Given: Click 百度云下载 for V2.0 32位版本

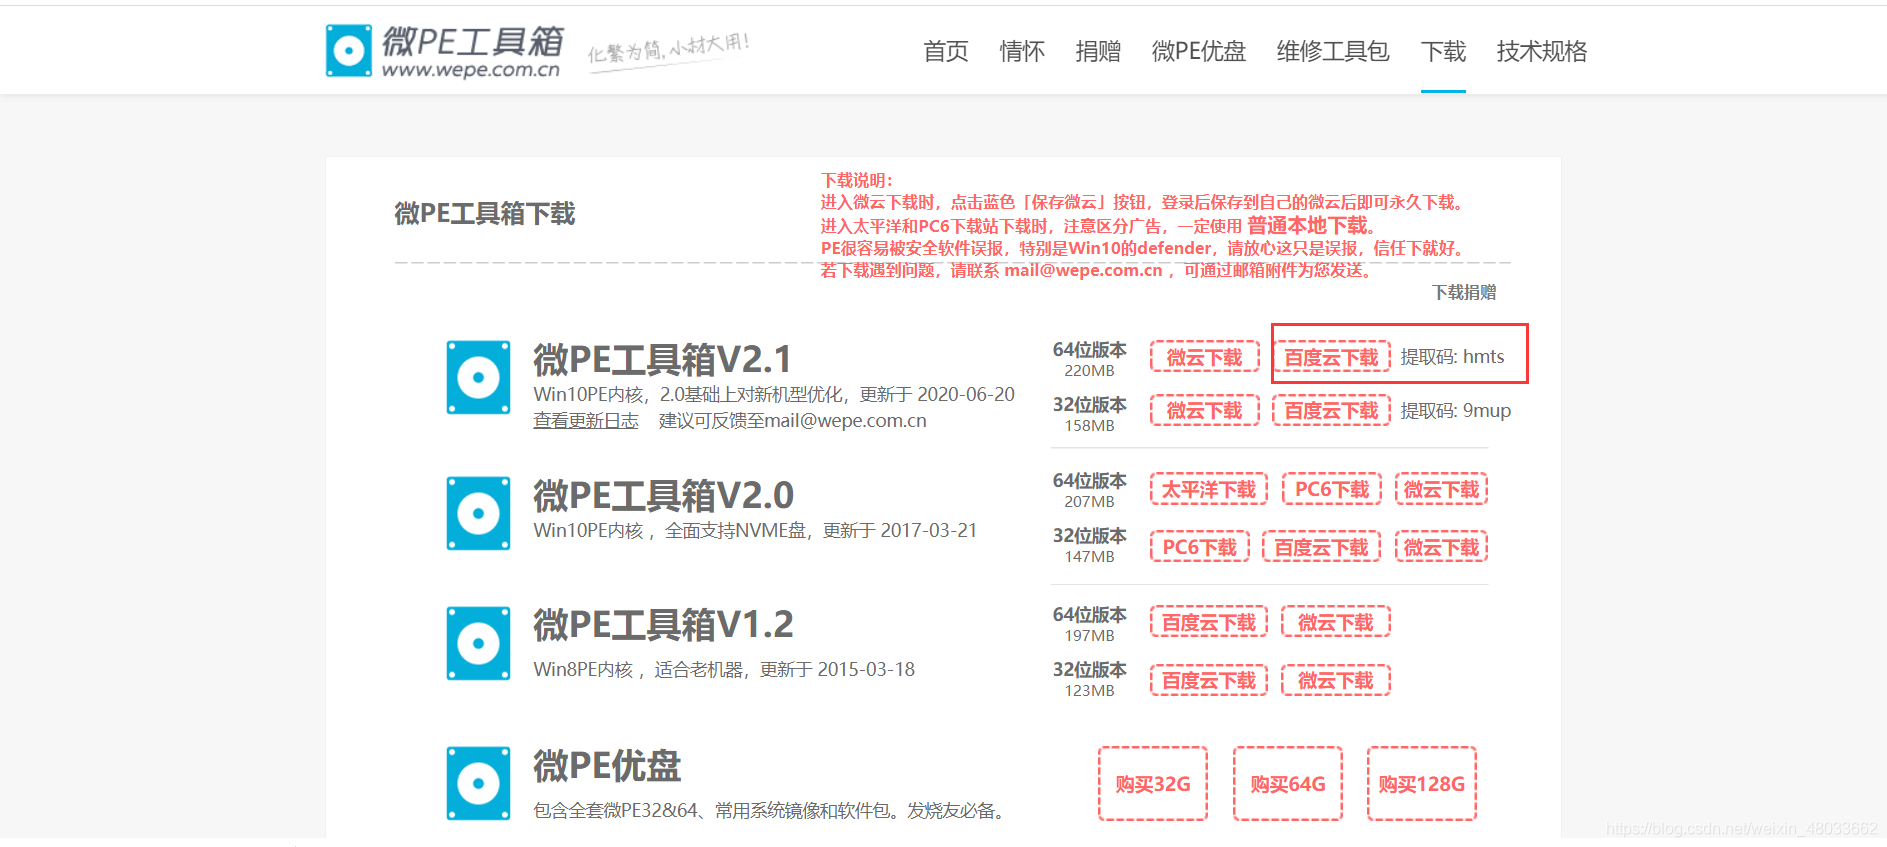Looking at the screenshot, I should 1321,547.
